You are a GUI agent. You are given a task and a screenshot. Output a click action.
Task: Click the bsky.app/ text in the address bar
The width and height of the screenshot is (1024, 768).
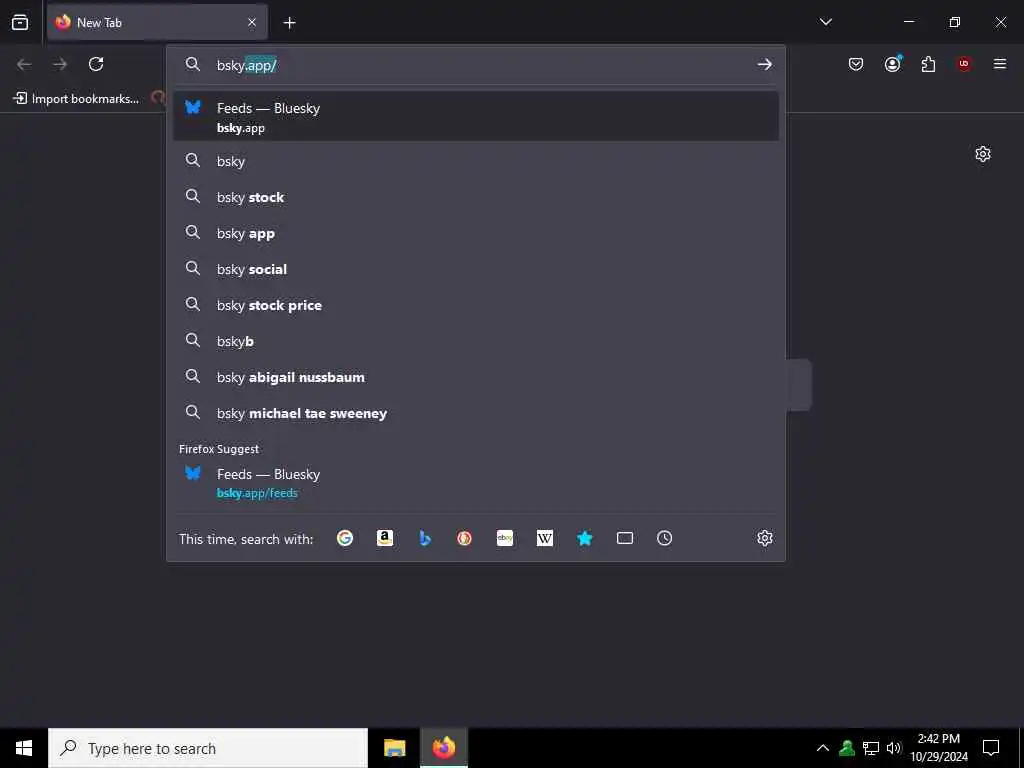pyautogui.click(x=247, y=65)
